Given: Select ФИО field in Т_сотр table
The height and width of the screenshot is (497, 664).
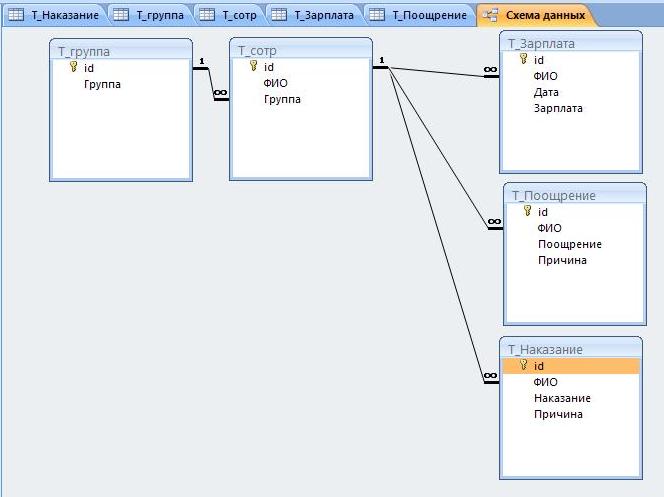Looking at the screenshot, I should (301, 83).
